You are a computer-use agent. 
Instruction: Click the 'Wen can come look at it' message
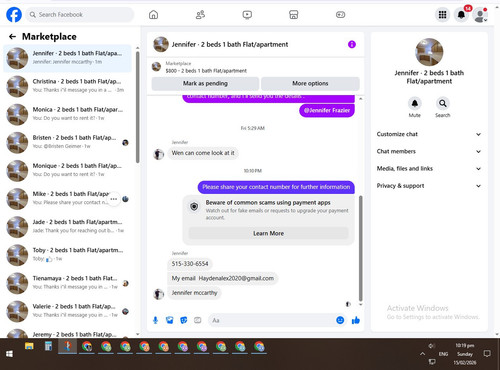(x=203, y=153)
